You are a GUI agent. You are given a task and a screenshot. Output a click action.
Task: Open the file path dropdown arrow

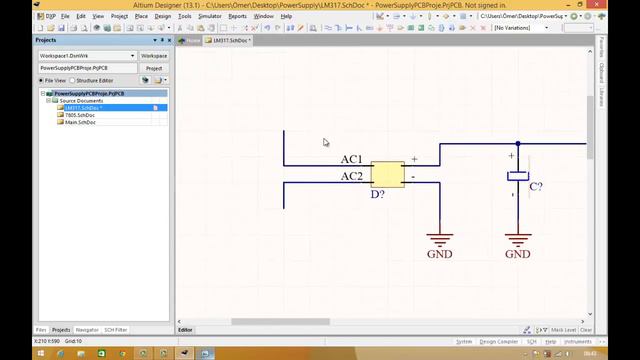tap(566, 16)
